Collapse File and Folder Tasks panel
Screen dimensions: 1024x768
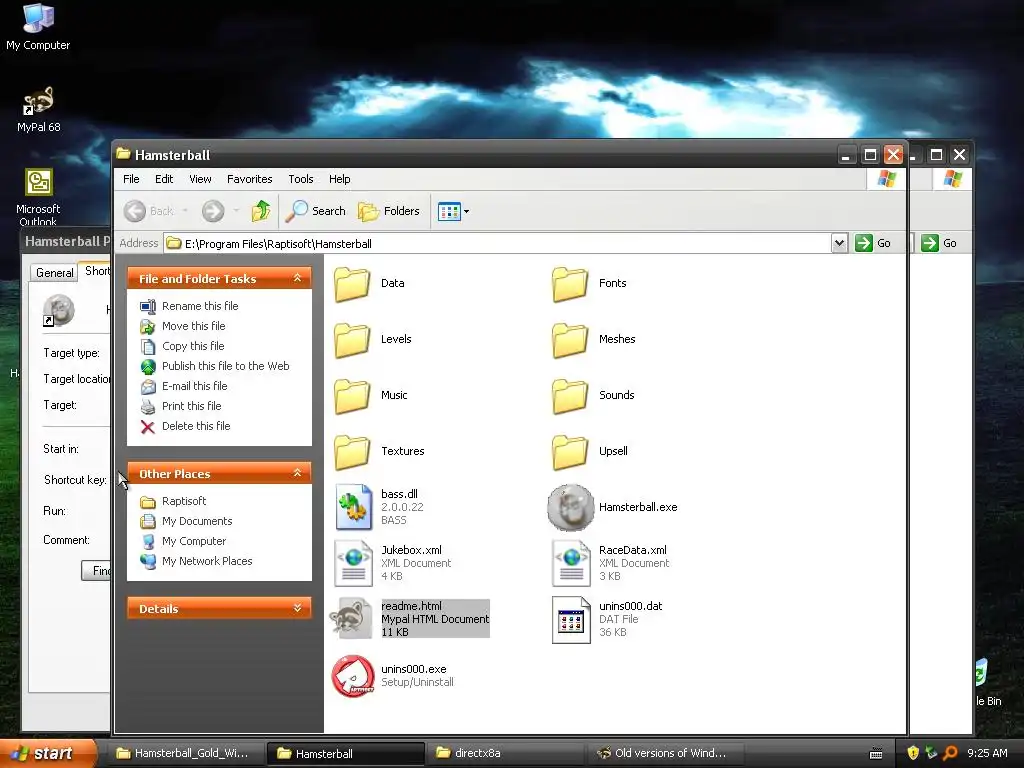pos(297,278)
